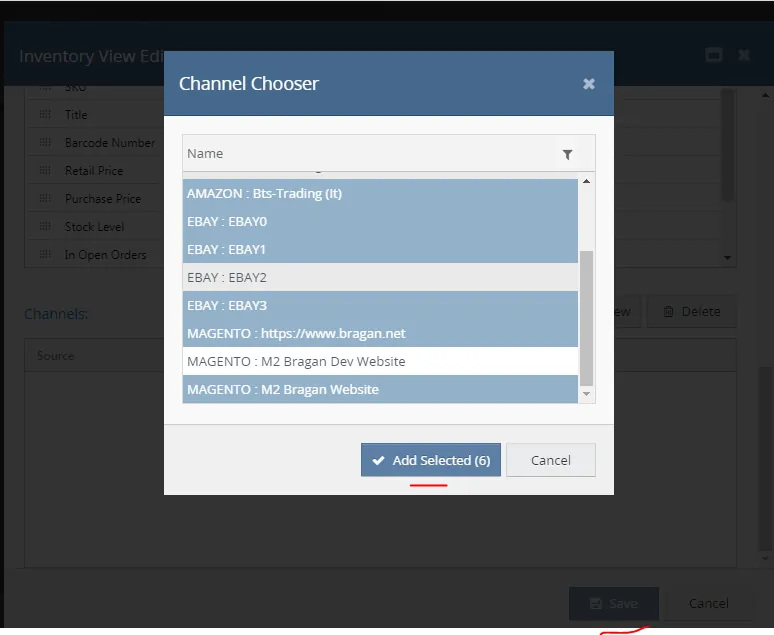Select MAGENTO : M2 Bragan Dev Website

pos(380,361)
